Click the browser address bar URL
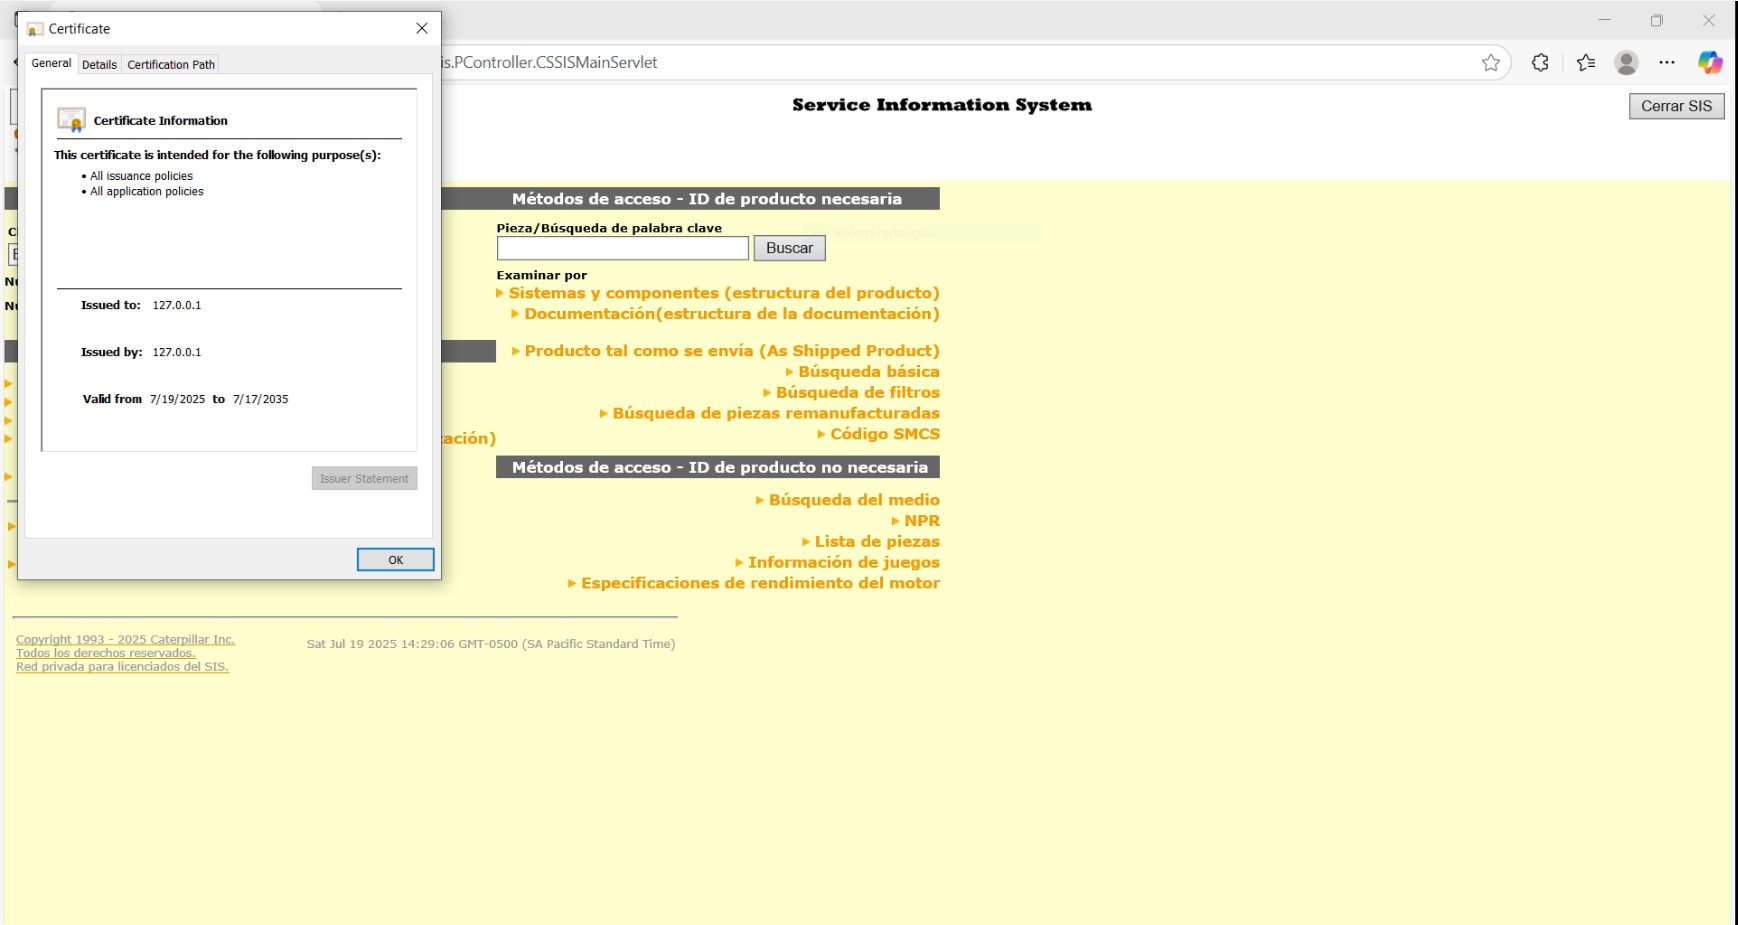Viewport: 1738px width, 925px height. pos(549,62)
